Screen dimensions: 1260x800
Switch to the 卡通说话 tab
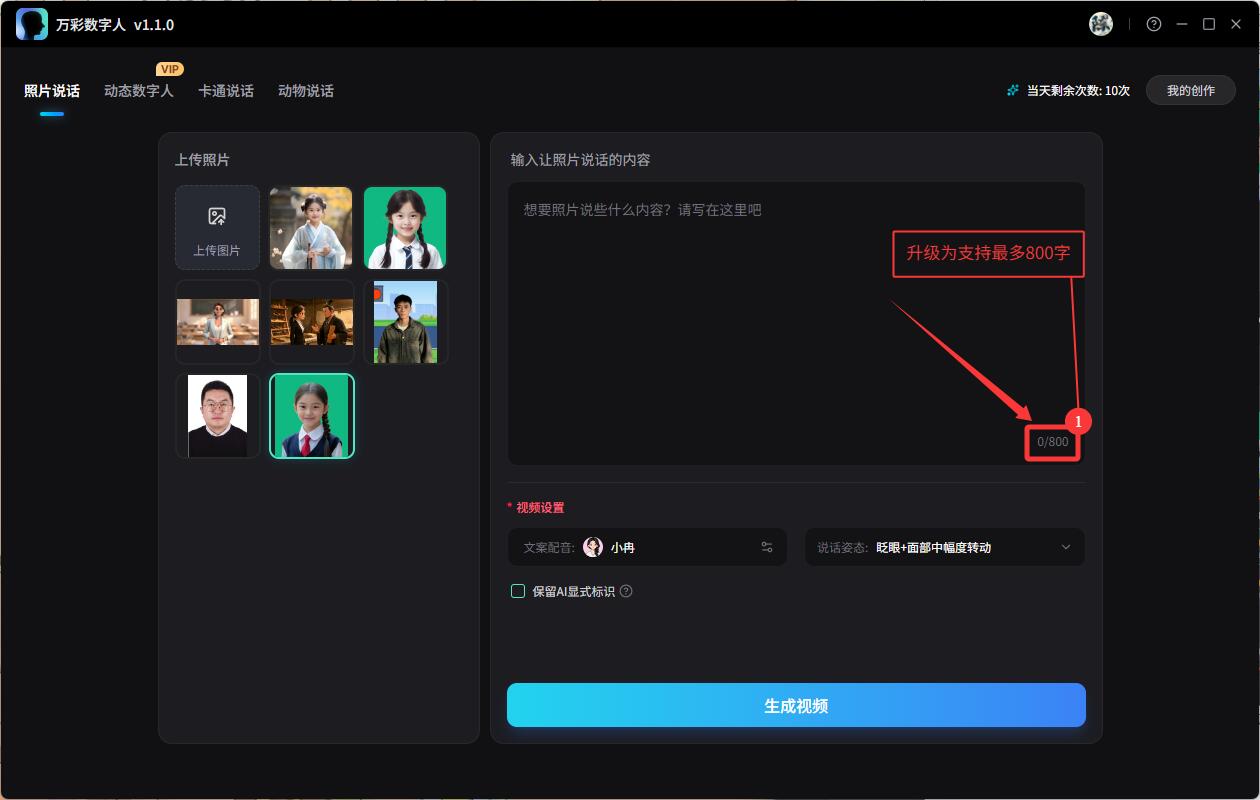226,91
